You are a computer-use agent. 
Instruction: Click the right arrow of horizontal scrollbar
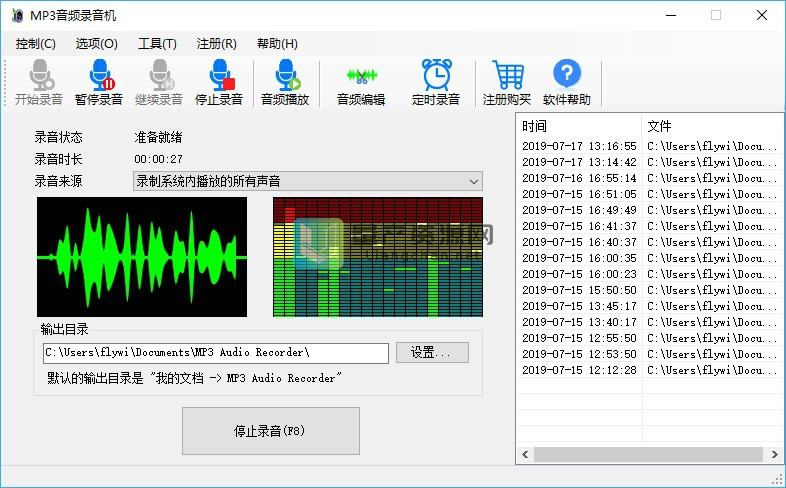(774, 454)
